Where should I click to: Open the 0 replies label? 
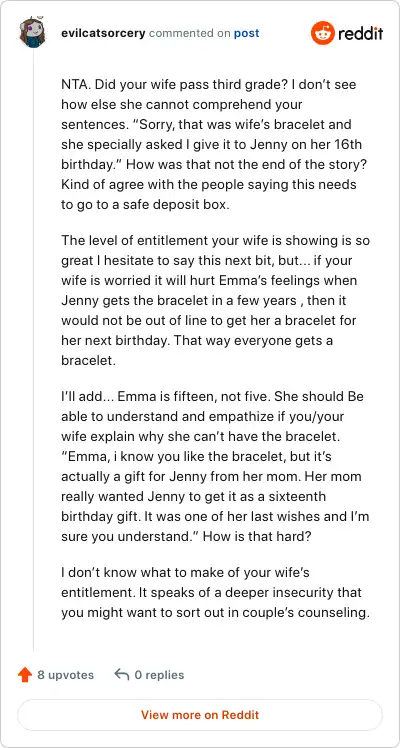point(159,675)
